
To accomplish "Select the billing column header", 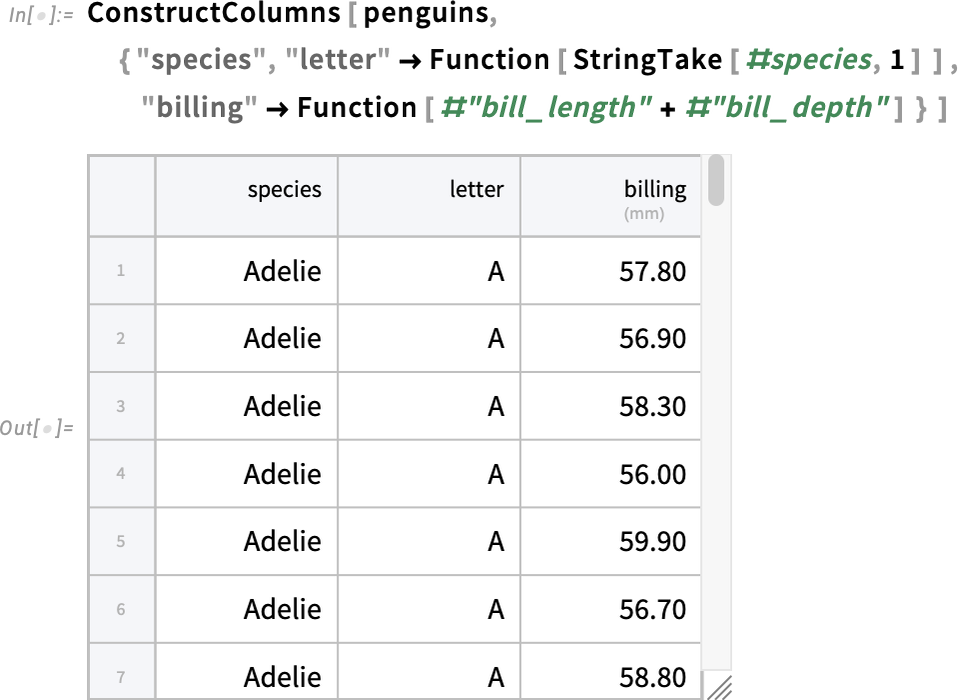I will click(610, 196).
